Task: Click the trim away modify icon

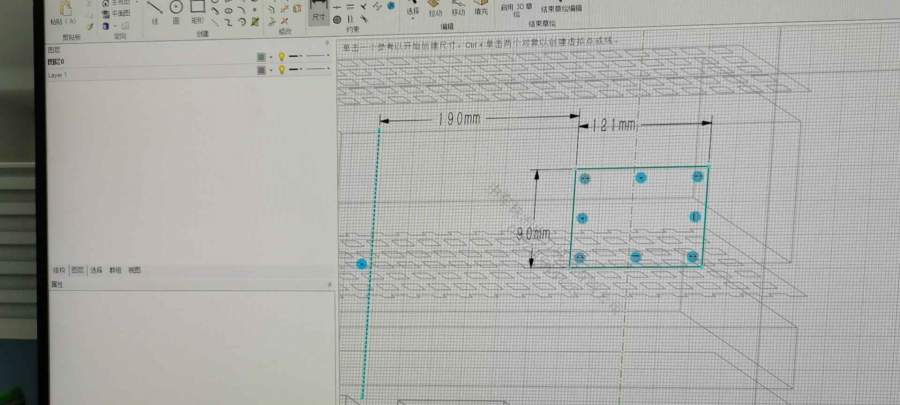Action: pyautogui.click(x=283, y=21)
